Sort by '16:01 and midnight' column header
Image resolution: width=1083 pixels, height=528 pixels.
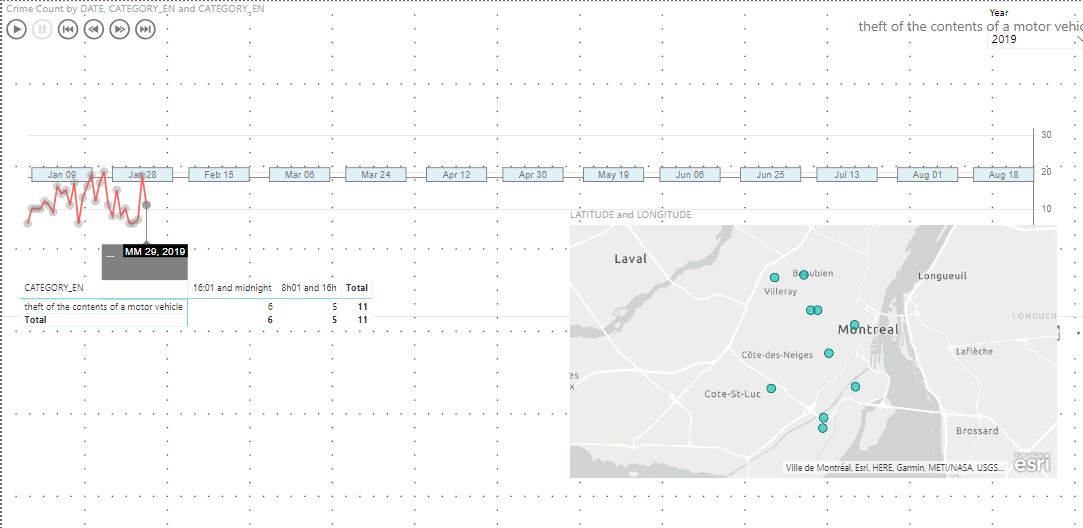point(233,287)
